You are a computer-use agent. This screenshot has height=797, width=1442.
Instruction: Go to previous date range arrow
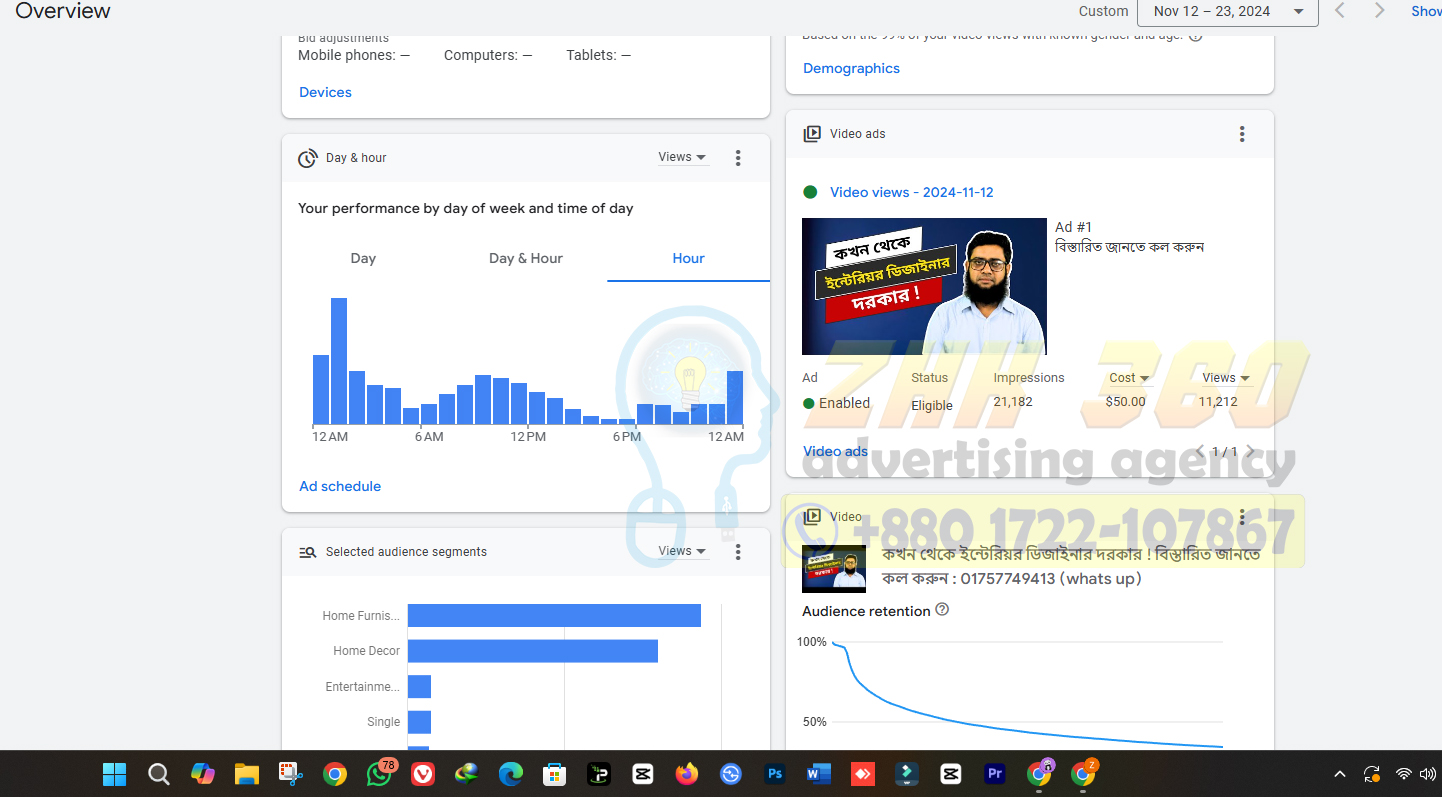(1340, 11)
